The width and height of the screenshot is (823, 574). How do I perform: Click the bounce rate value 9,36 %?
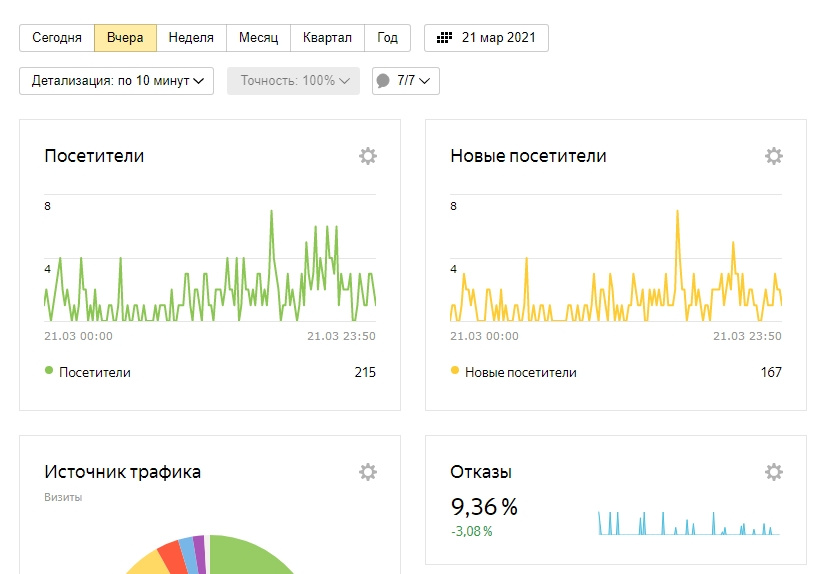click(484, 507)
